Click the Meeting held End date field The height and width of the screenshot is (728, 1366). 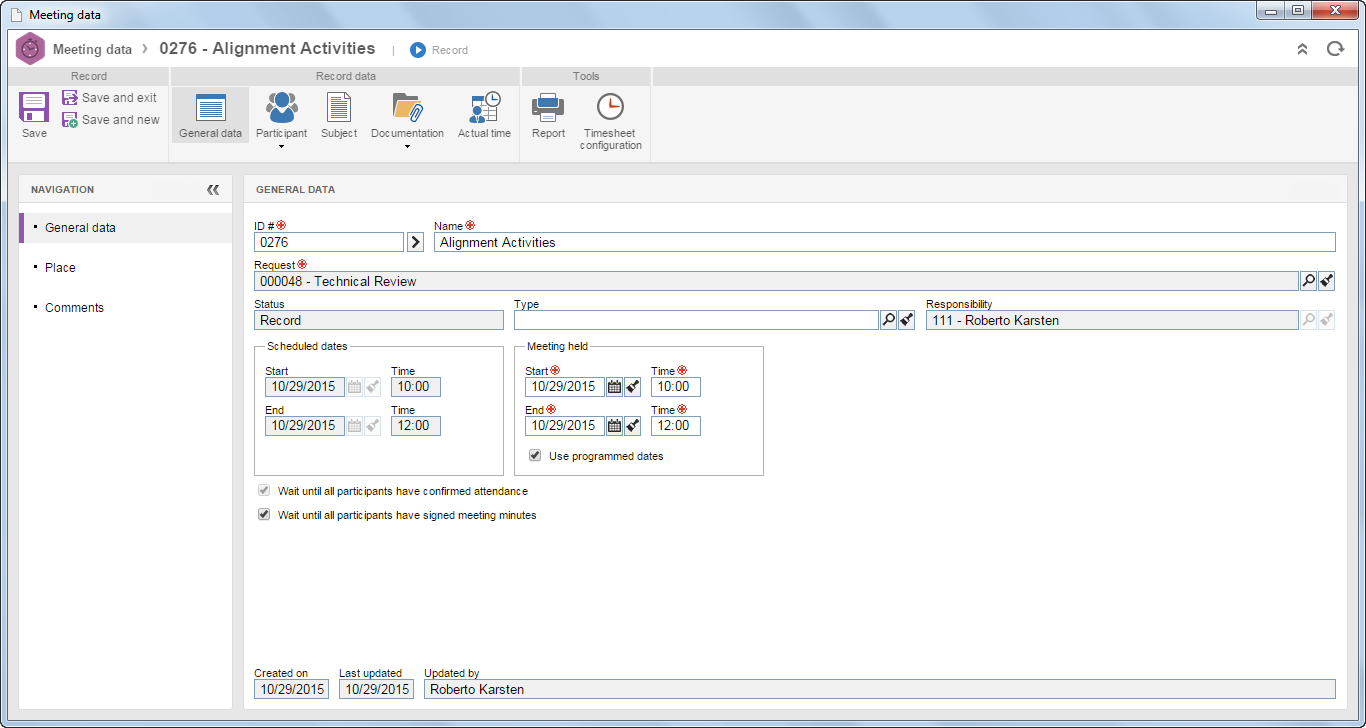(565, 426)
